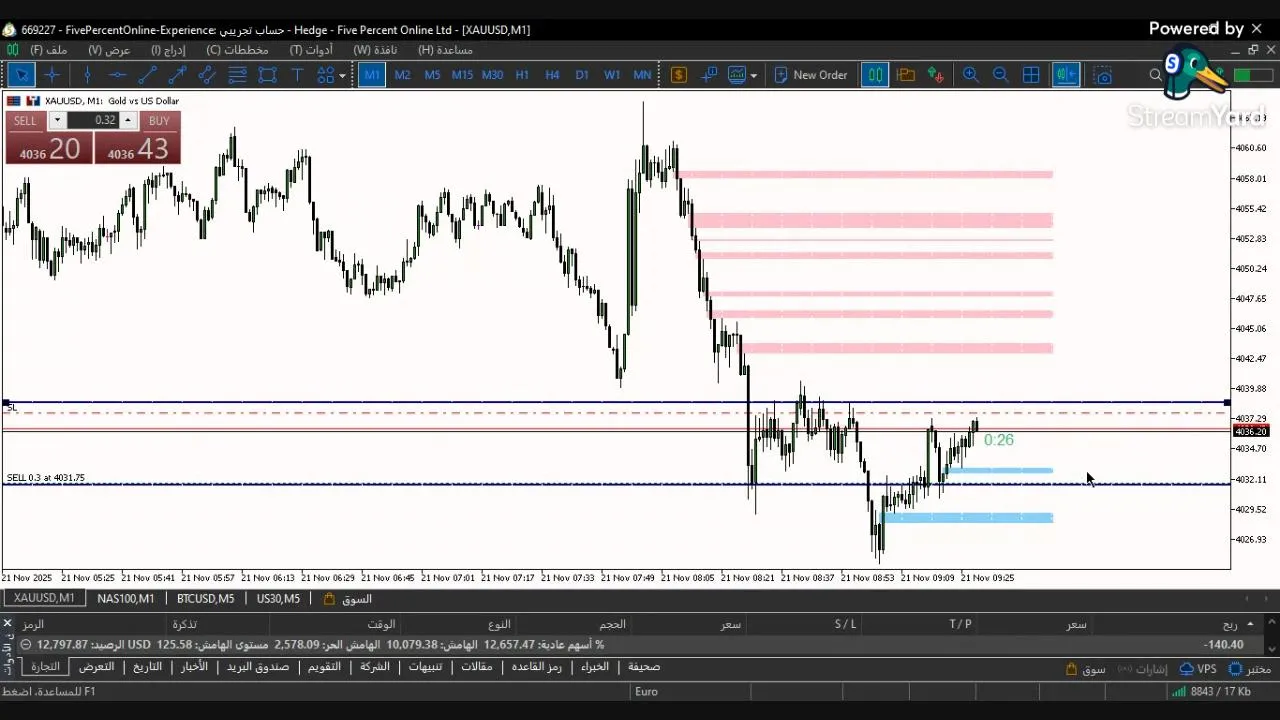
Task: Pick the horizontal line drawing tool
Action: pyautogui.click(x=117, y=75)
